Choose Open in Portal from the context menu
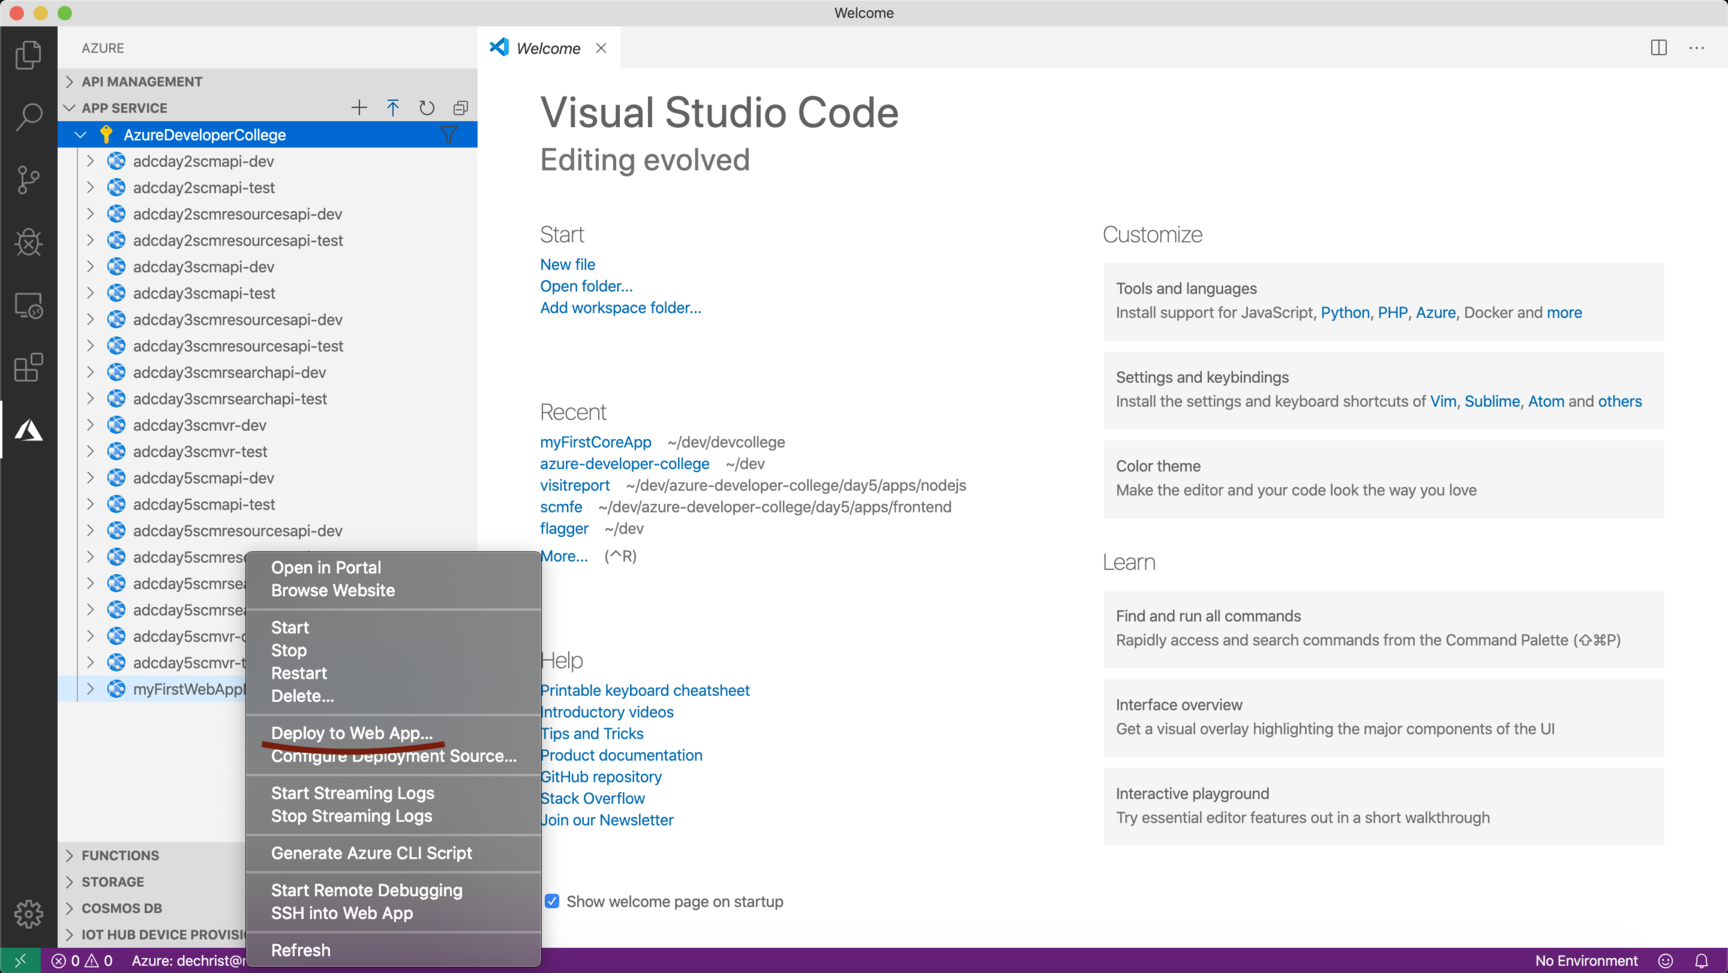1728x973 pixels. tap(325, 567)
